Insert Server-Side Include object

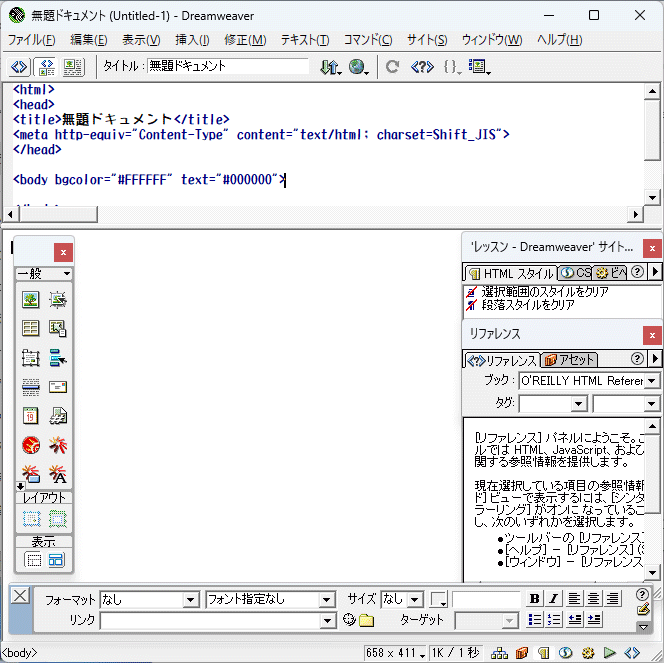coord(58,416)
